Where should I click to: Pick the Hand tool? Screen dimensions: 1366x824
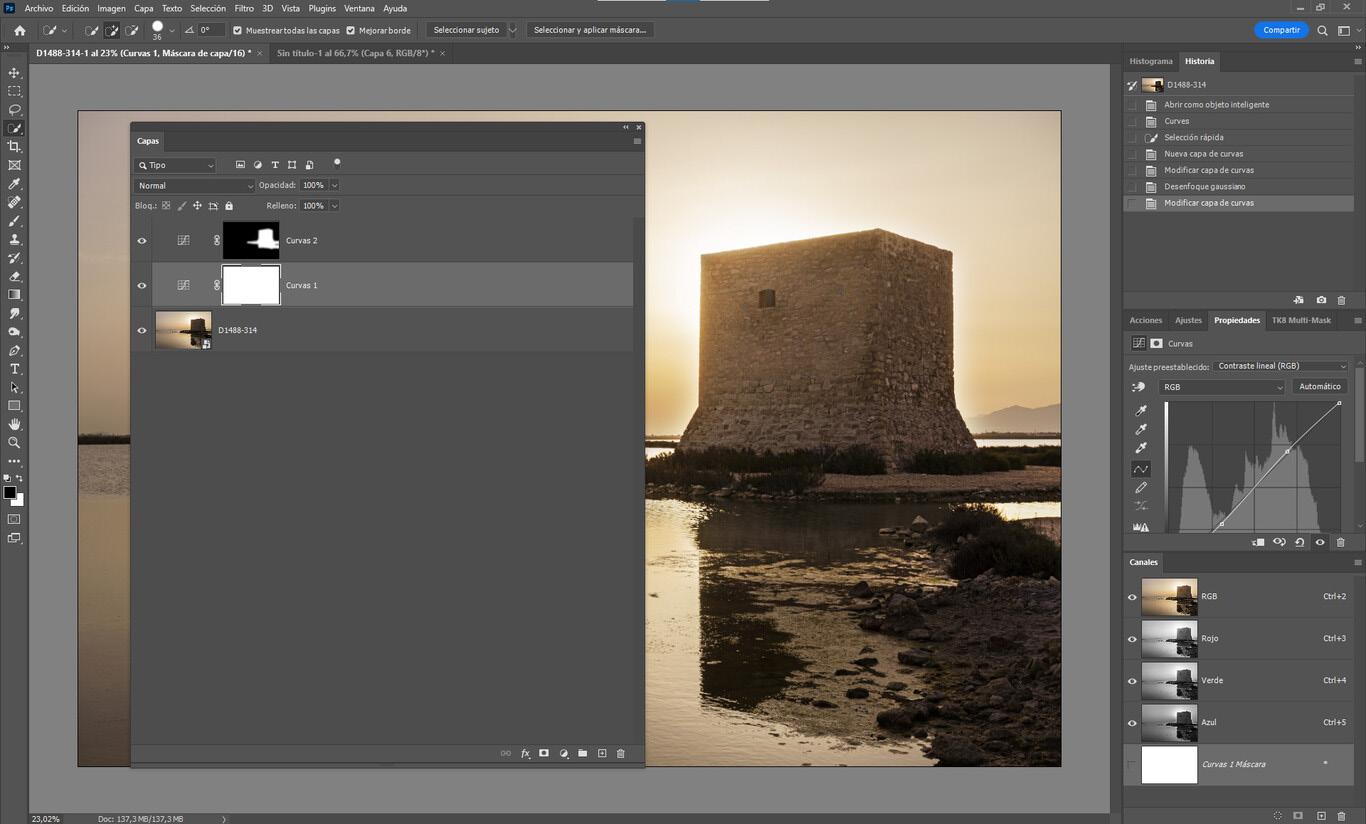[x=14, y=424]
